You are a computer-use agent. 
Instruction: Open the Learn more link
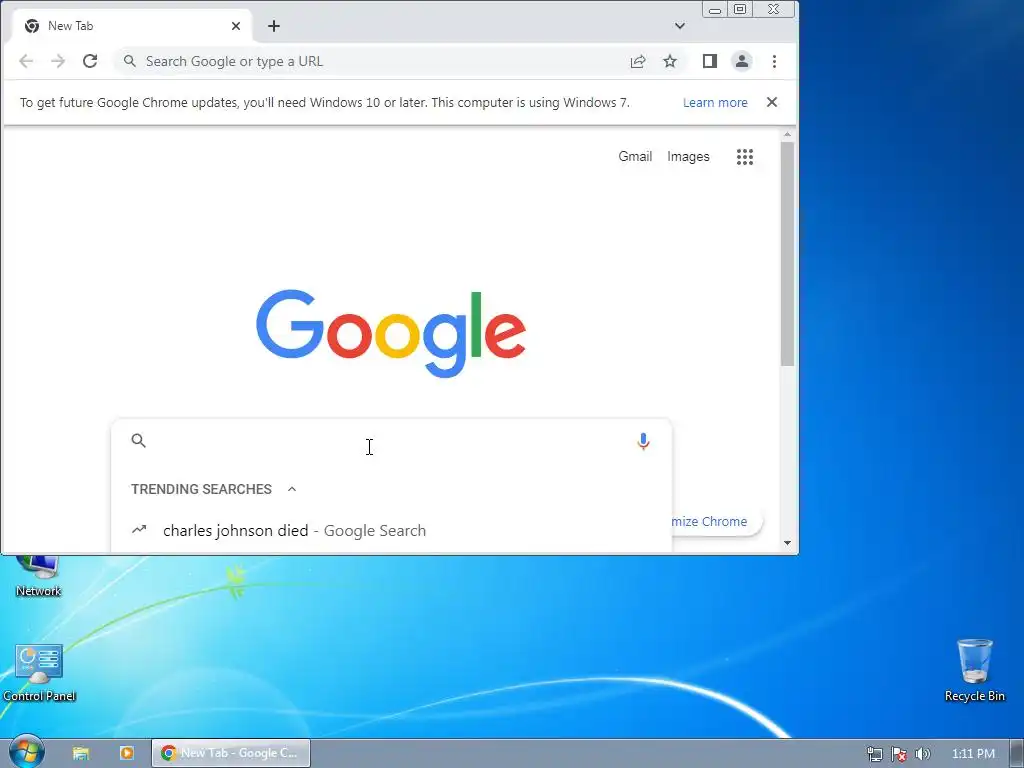[715, 103]
